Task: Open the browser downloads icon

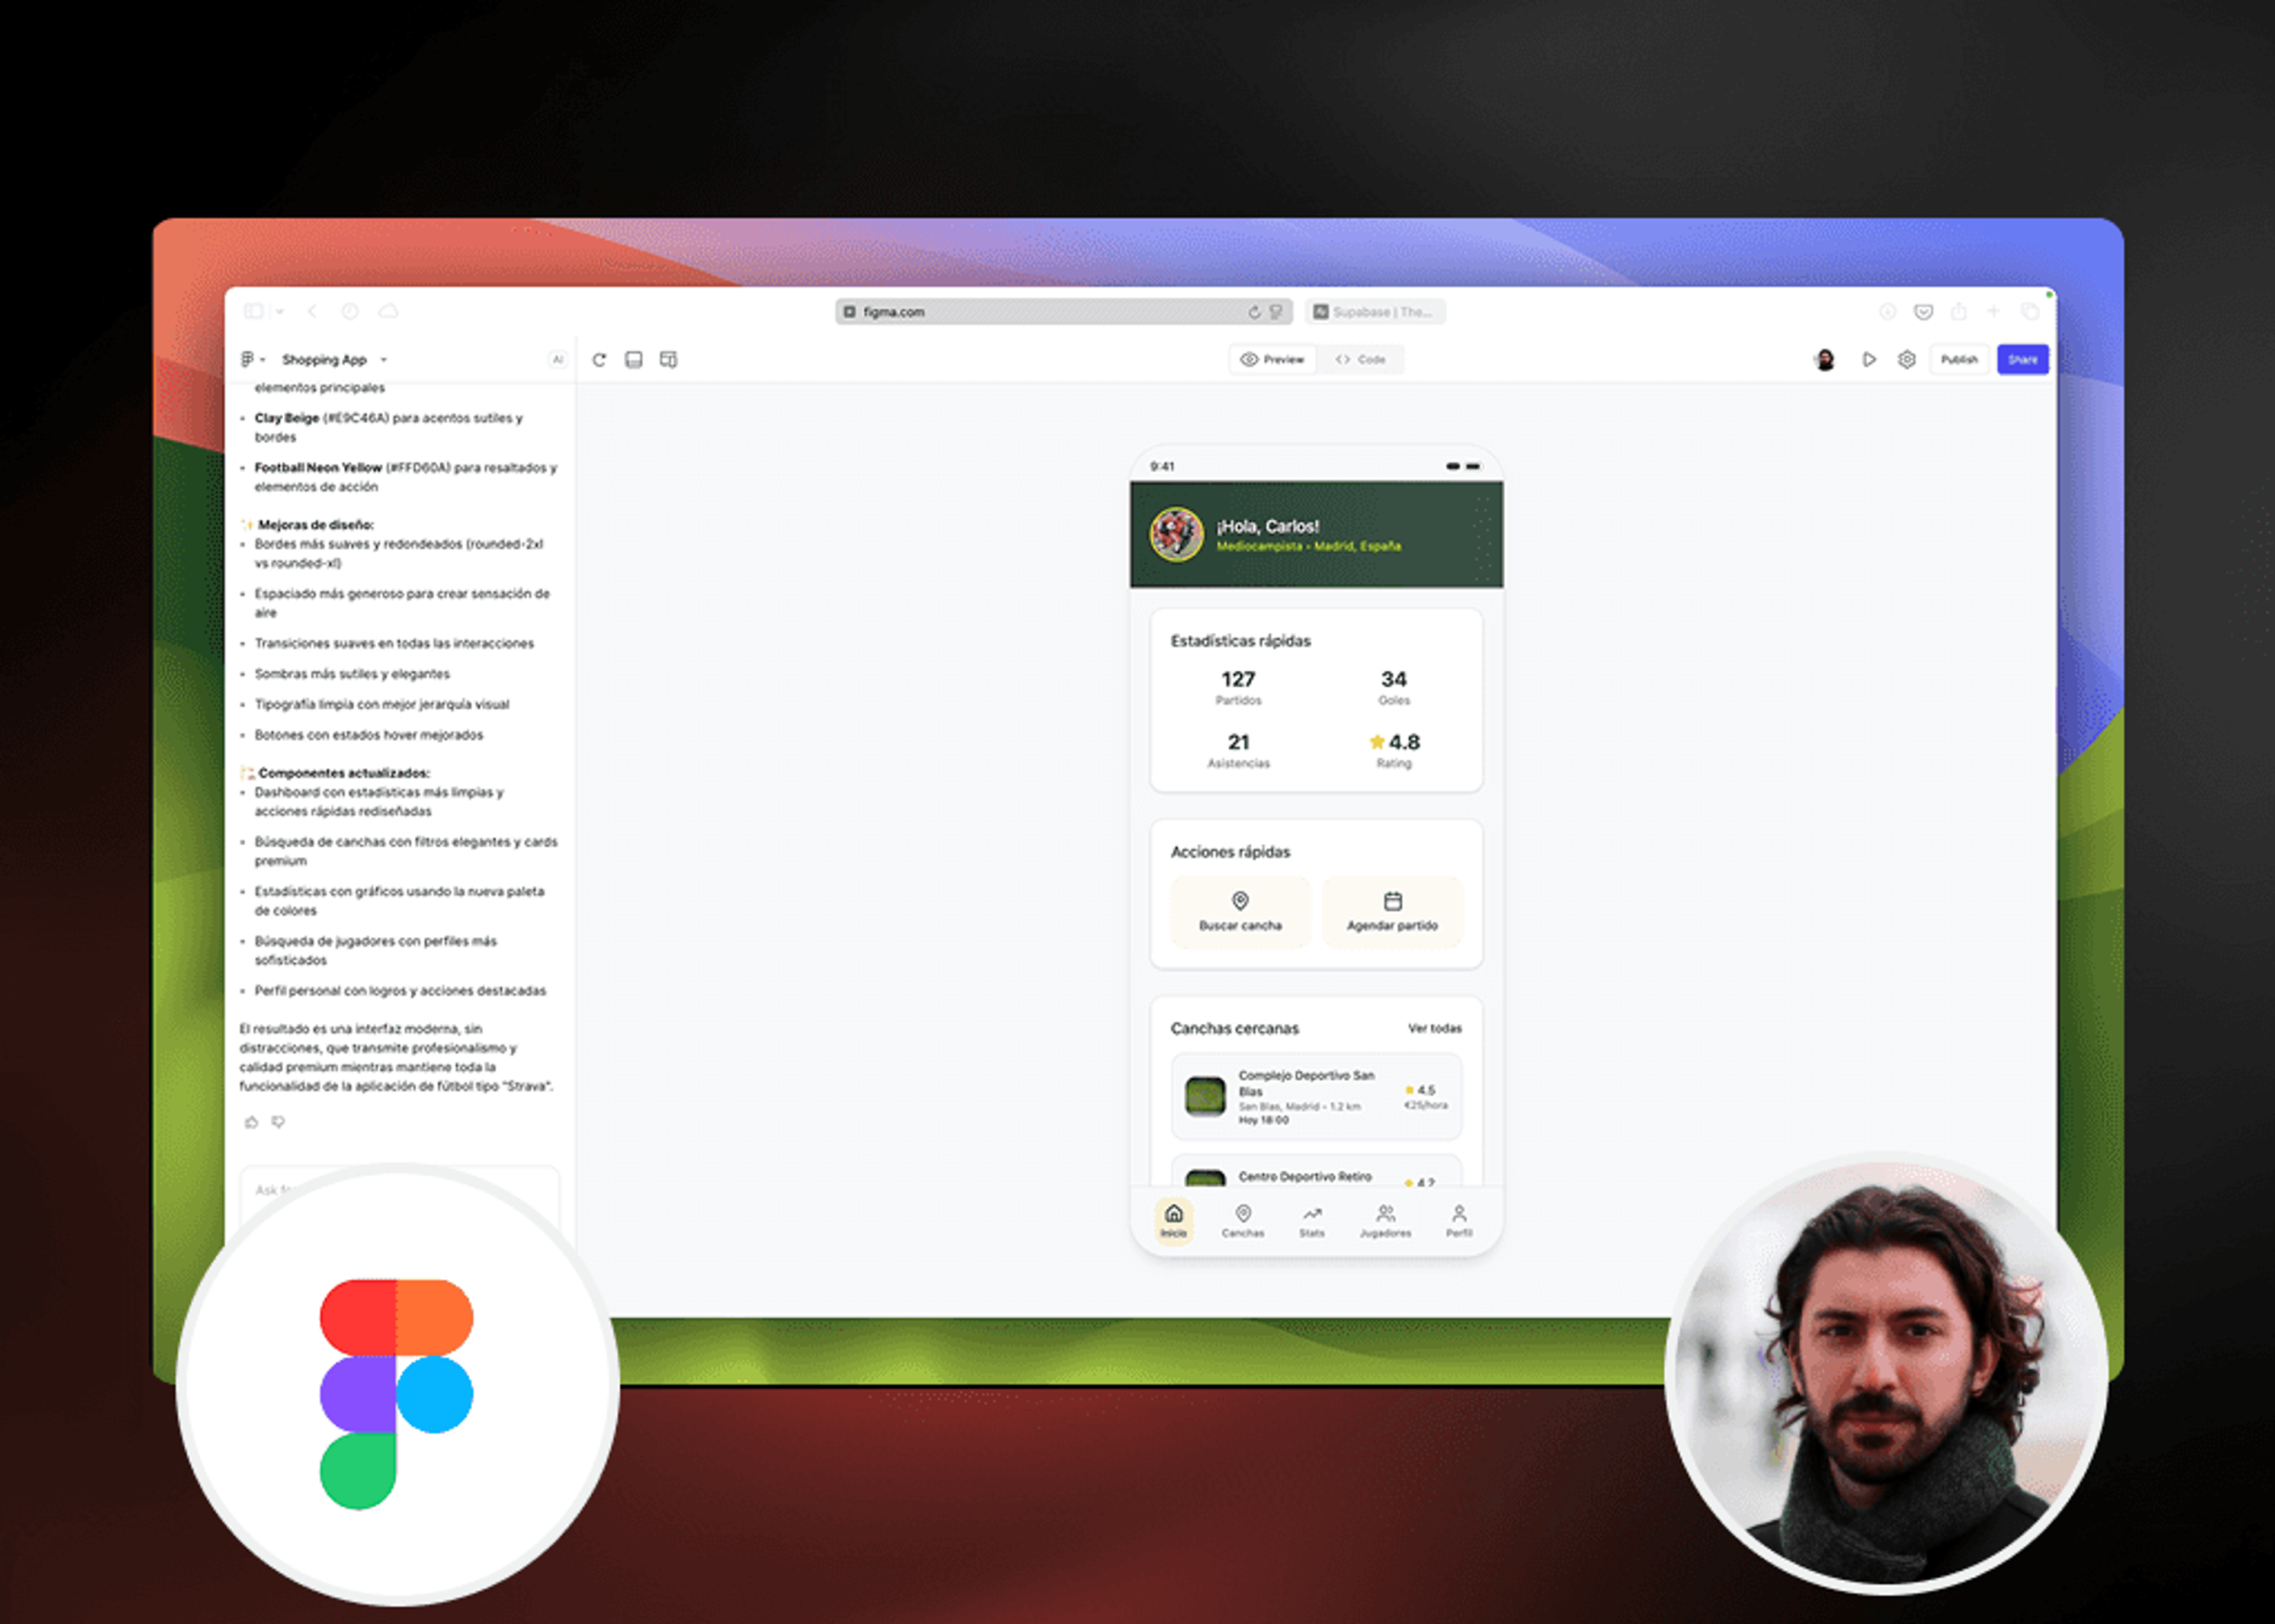Action: (x=1887, y=312)
